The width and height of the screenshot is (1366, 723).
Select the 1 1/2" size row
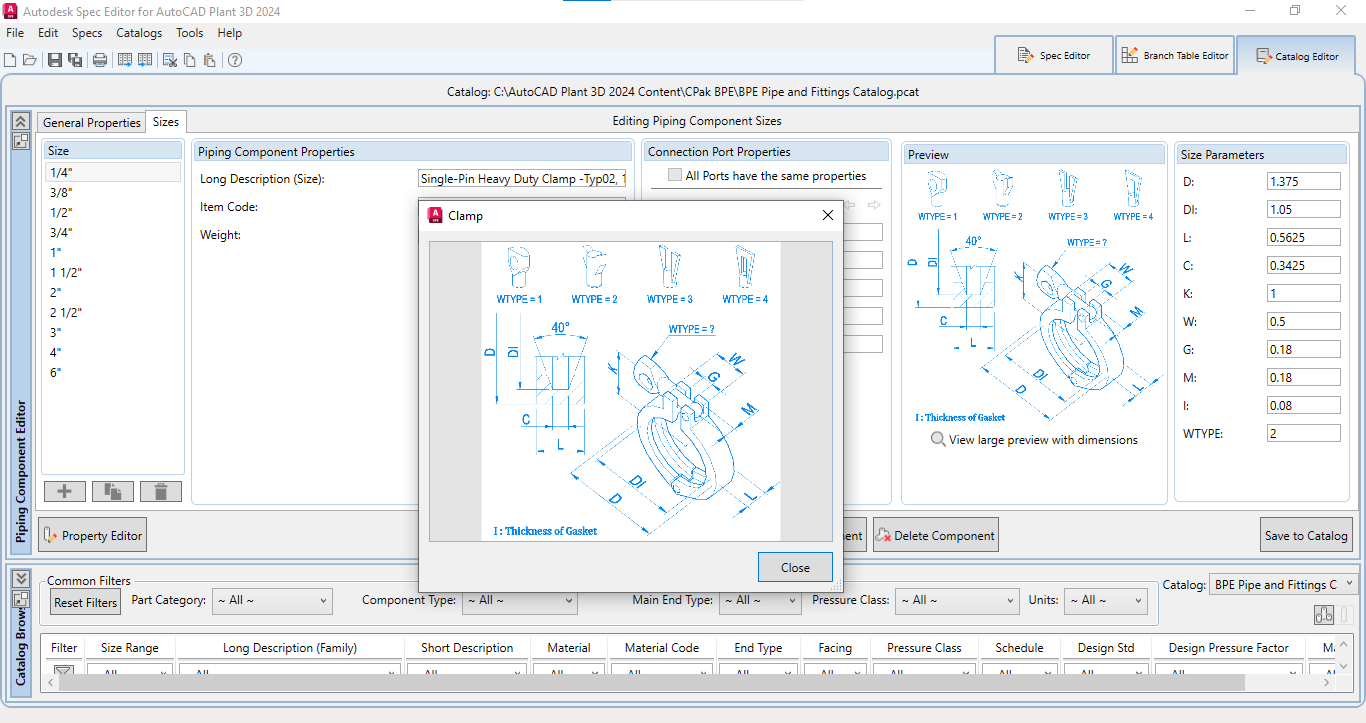[x=113, y=272]
